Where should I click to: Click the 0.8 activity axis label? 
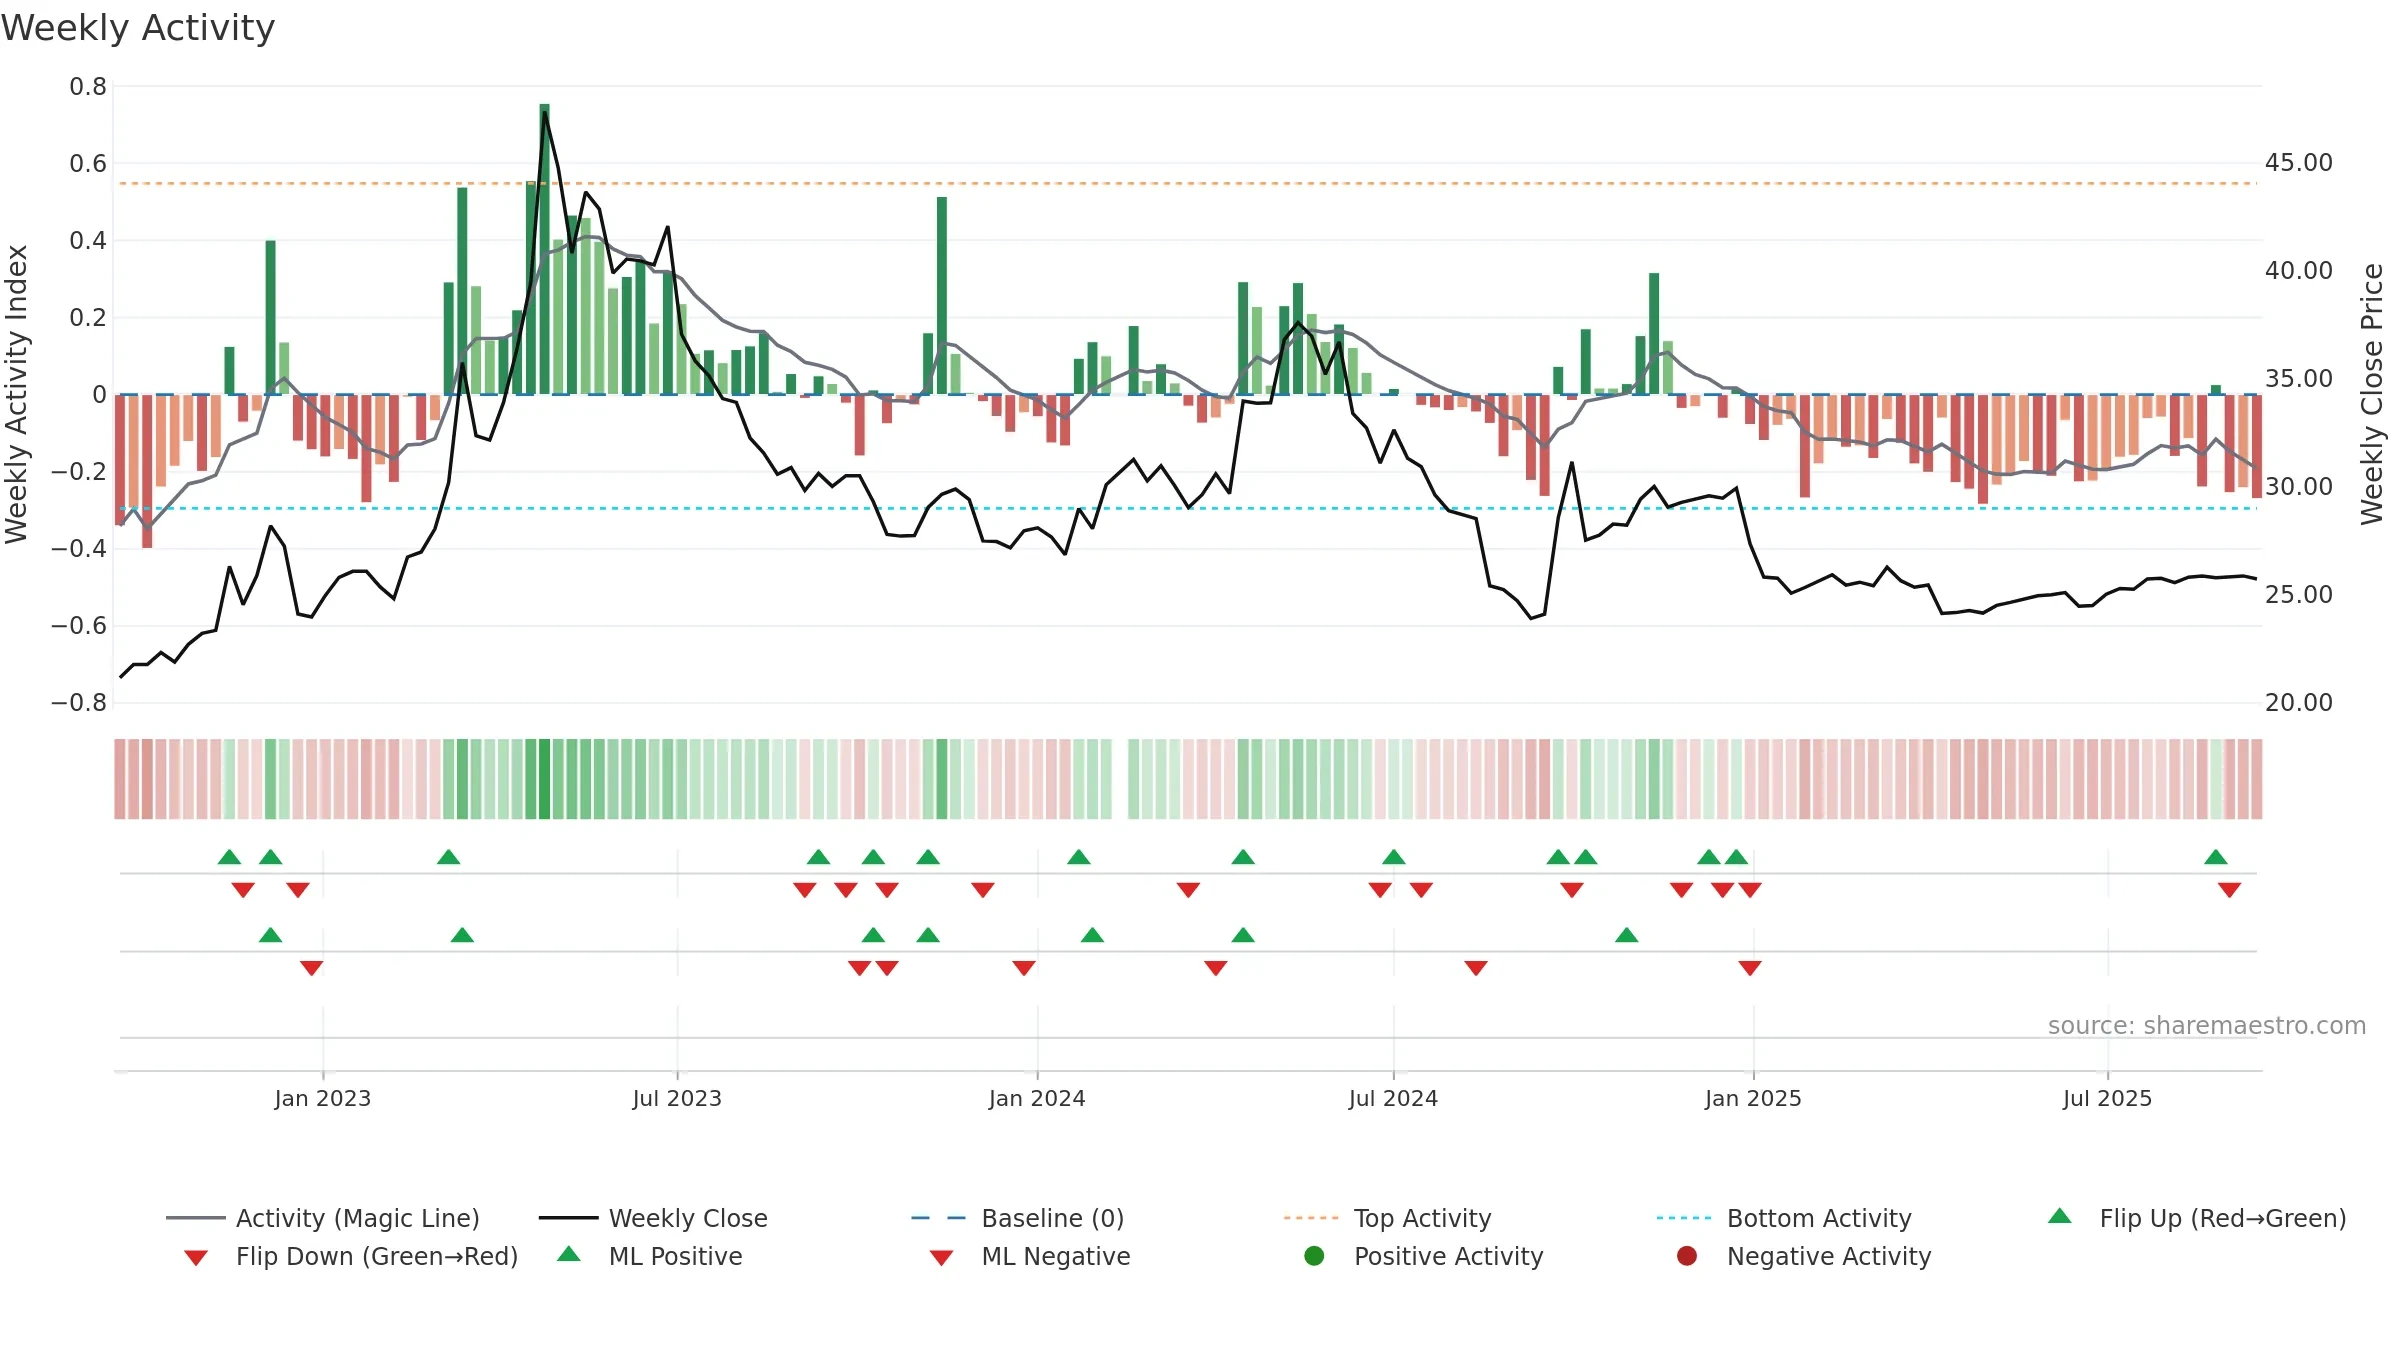coord(88,87)
